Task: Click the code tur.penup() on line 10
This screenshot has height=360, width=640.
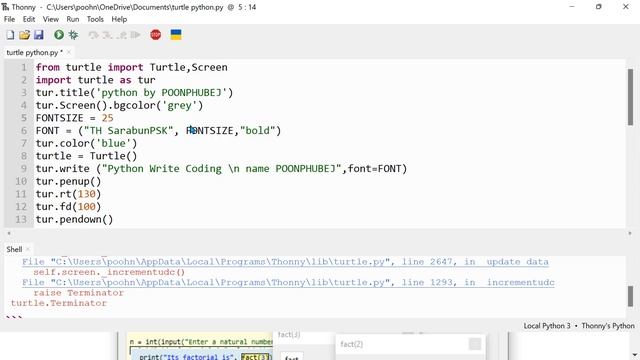Action: [x=69, y=181]
